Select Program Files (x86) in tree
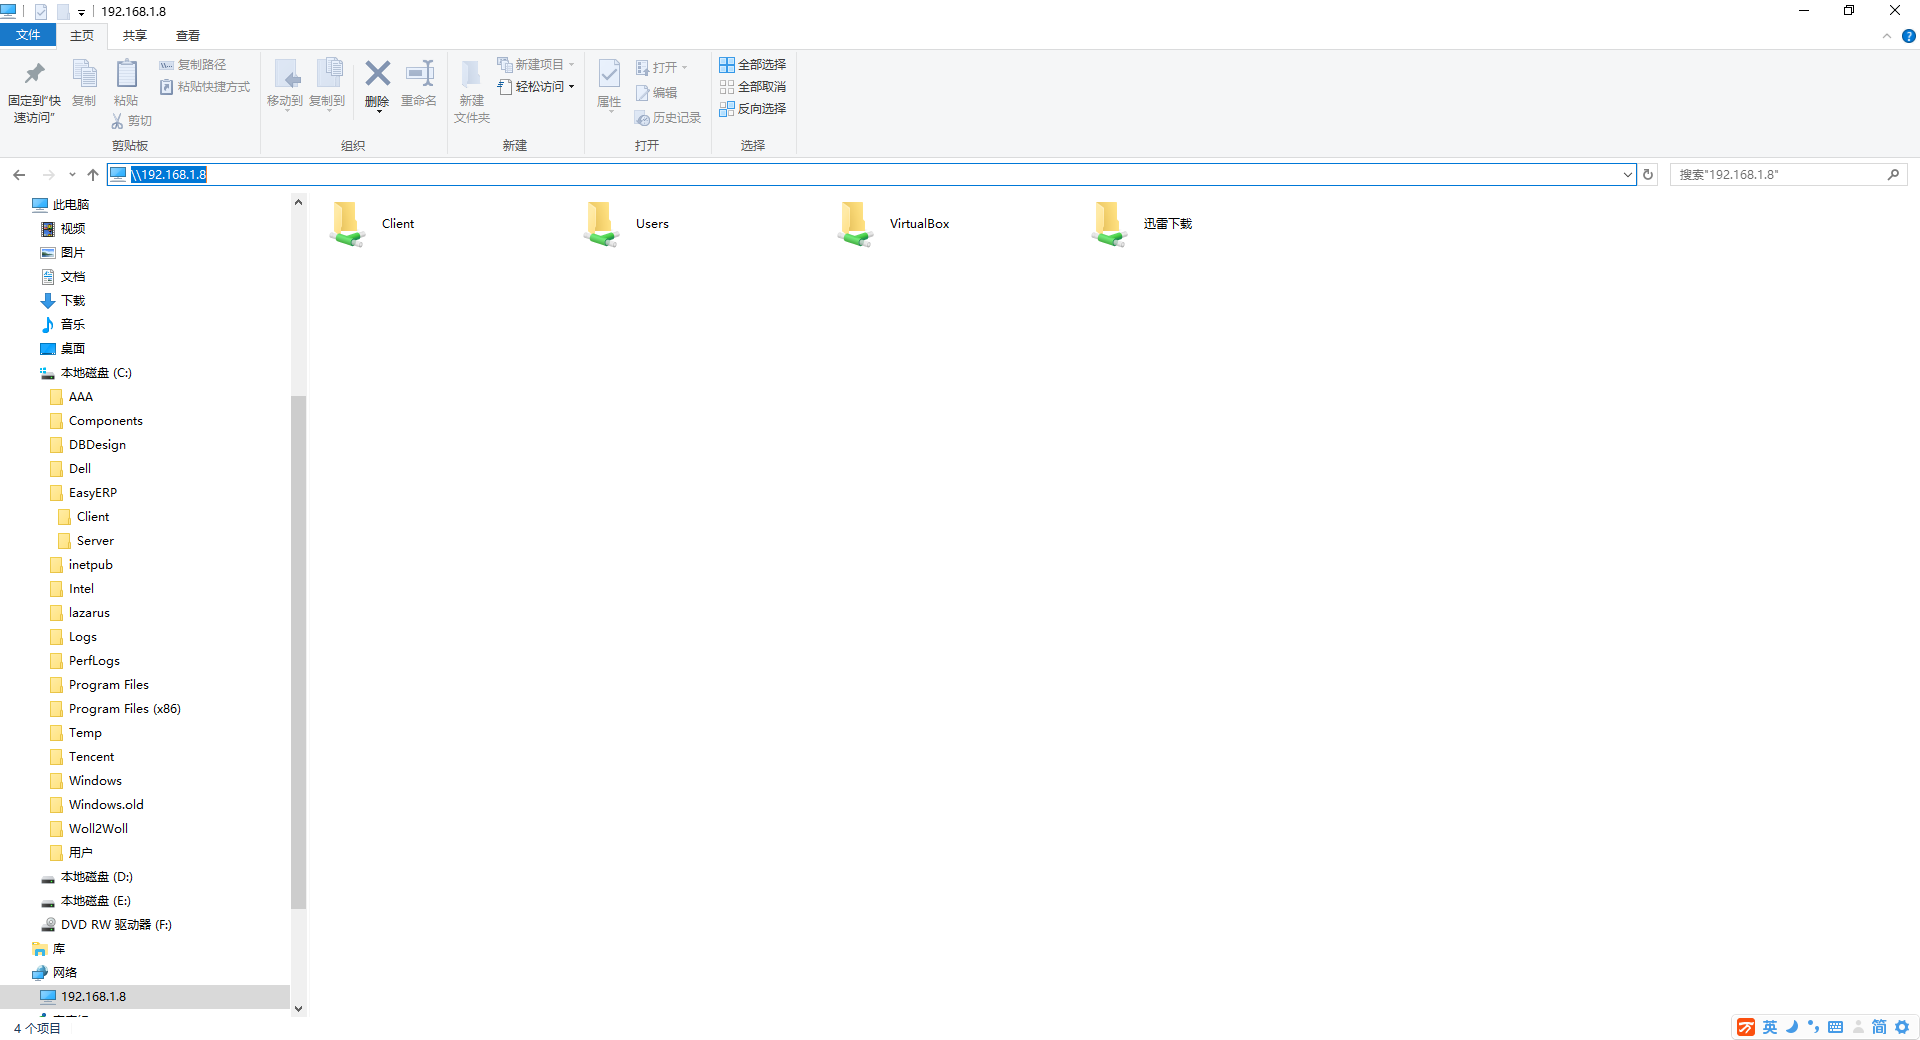 124,709
